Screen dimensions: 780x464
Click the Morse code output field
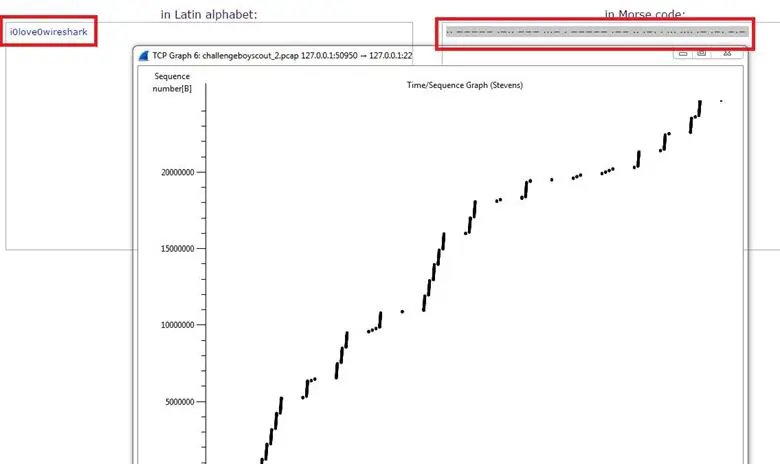click(596, 32)
